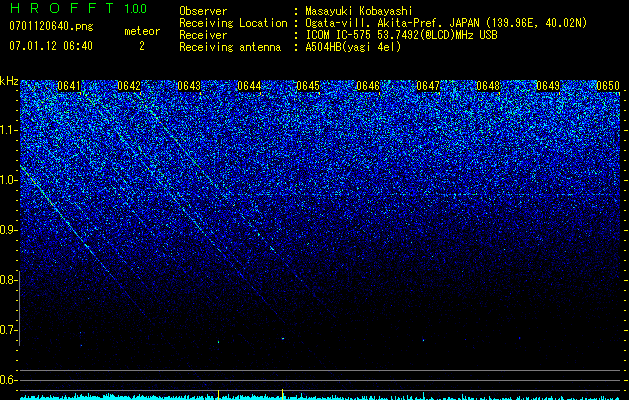Image resolution: width=629 pixels, height=400 pixels.
Task: Click antenna value A504HB(yagi 4el)
Action: coord(353,47)
